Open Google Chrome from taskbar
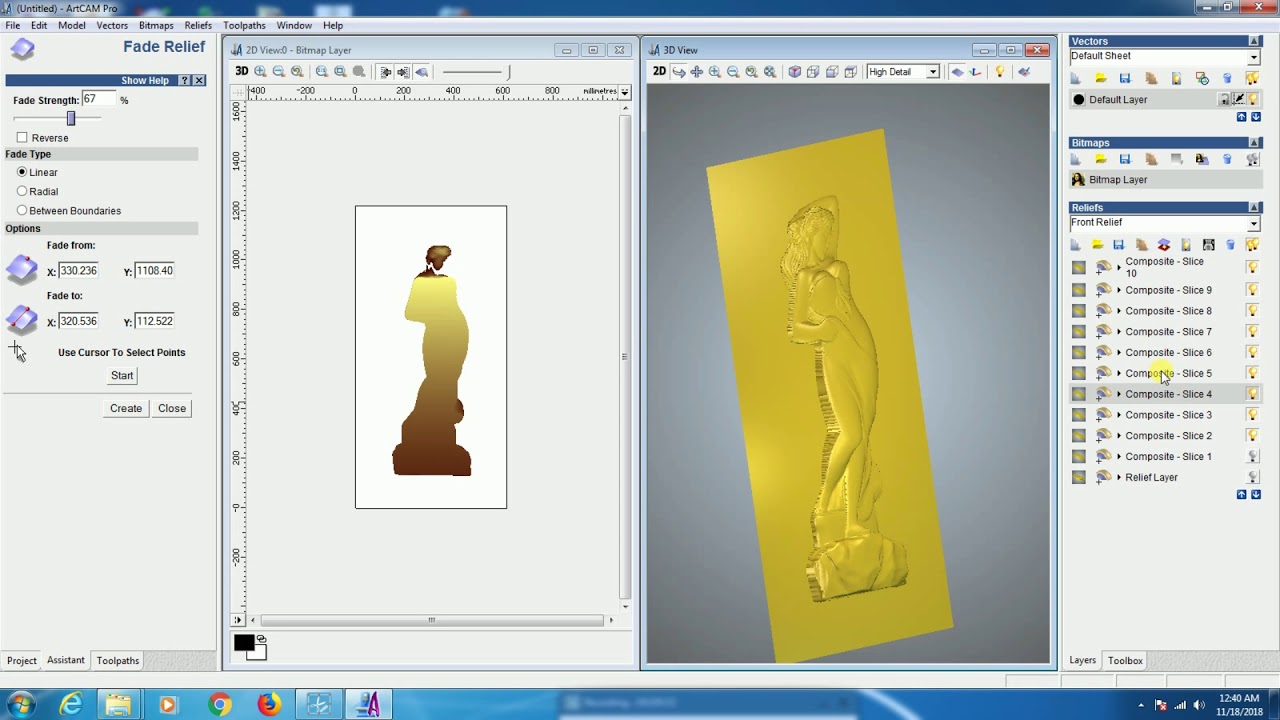Viewport: 1280px width, 720px height. [x=219, y=704]
